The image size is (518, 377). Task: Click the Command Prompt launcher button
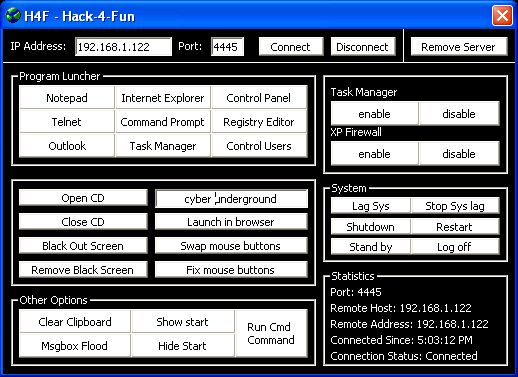163,122
